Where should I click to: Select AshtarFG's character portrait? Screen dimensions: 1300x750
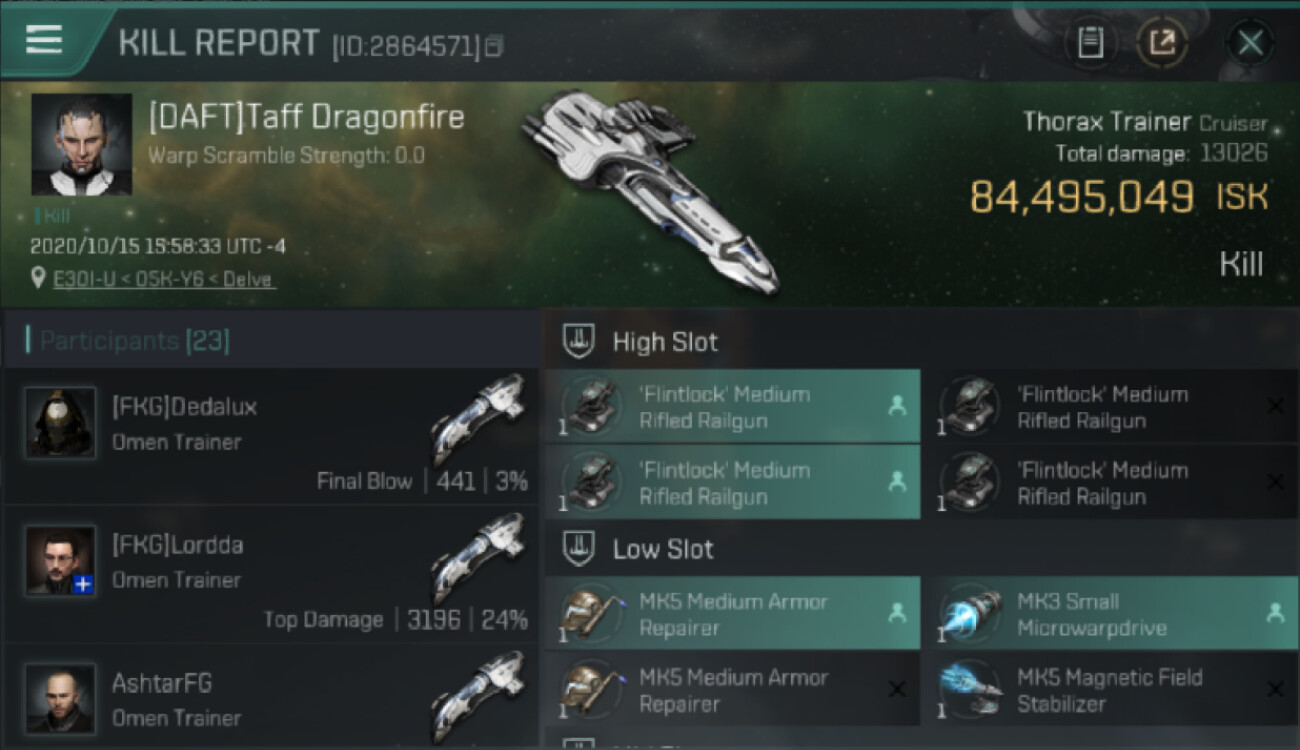click(60, 698)
